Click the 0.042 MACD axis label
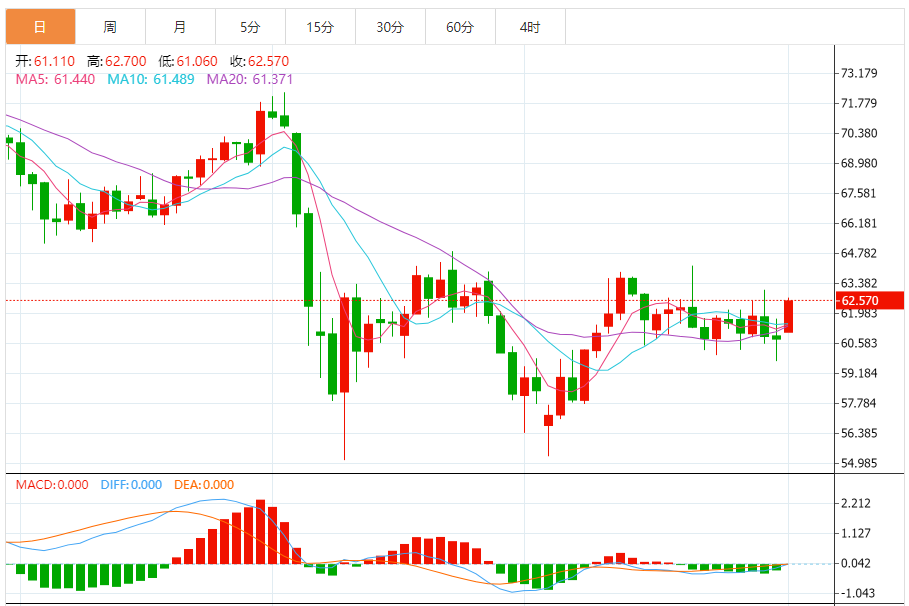 coord(856,563)
